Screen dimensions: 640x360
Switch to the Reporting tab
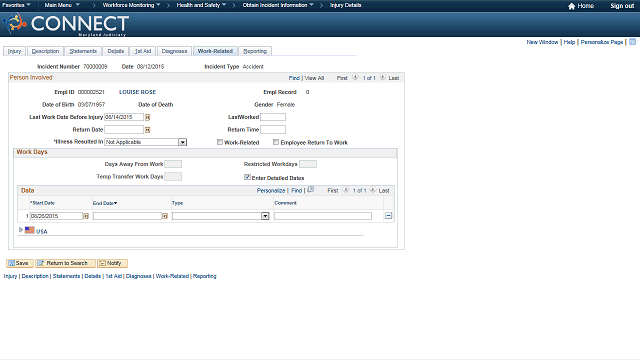[255, 51]
